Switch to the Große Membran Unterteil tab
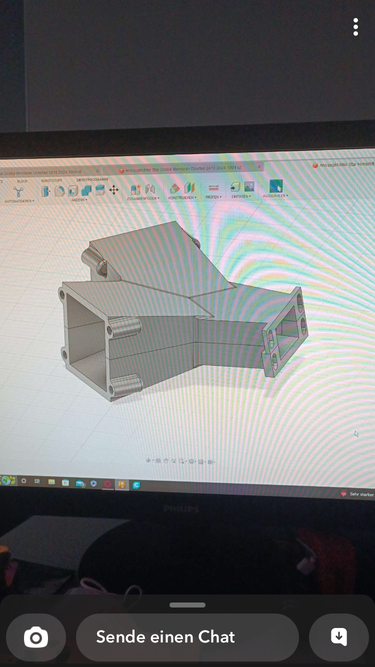 [47, 171]
